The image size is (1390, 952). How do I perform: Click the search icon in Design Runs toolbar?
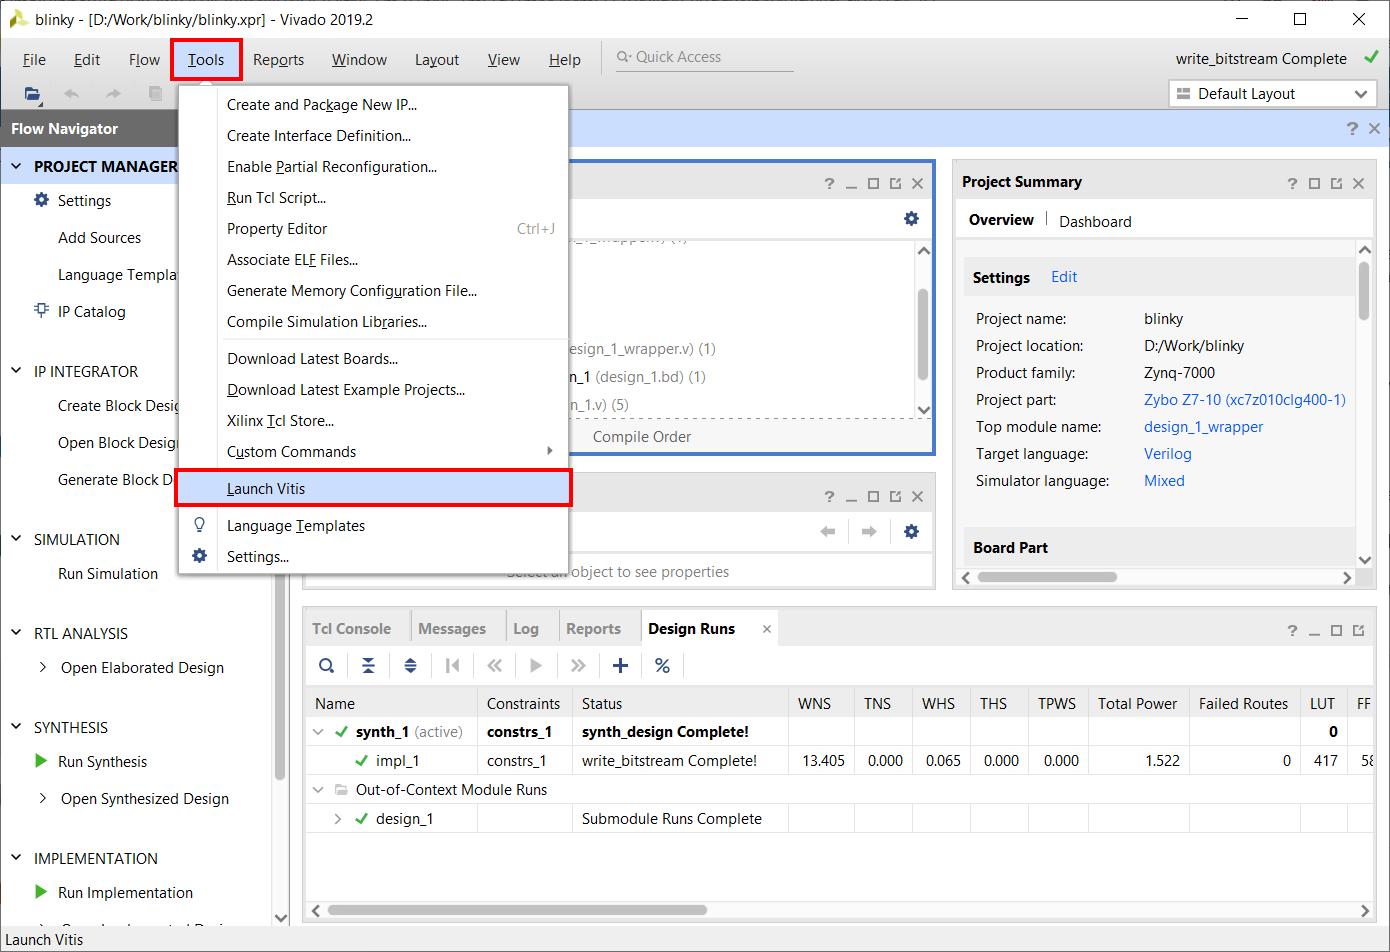click(x=327, y=666)
